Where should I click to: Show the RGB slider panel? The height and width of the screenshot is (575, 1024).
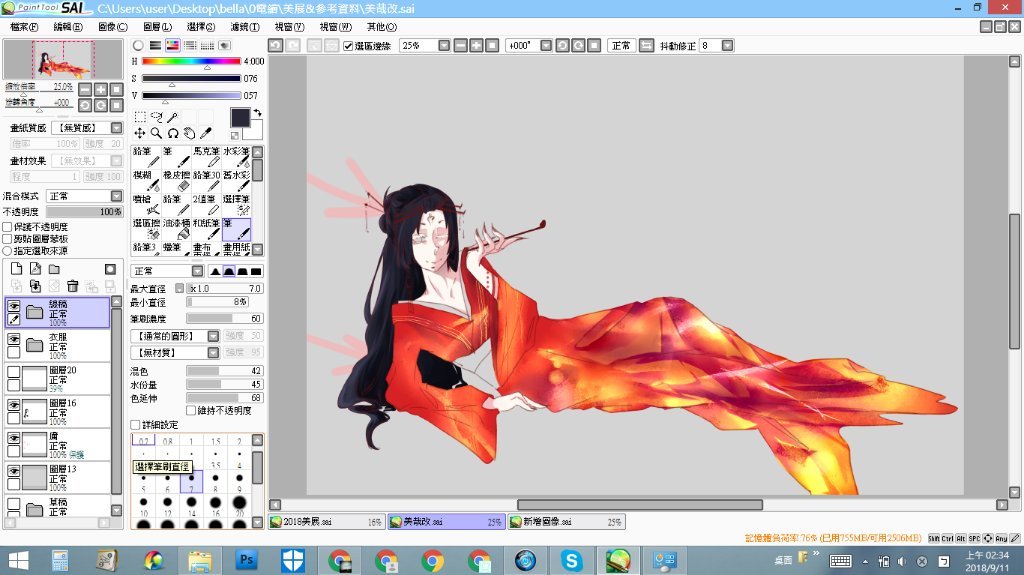pyautogui.click(x=155, y=45)
